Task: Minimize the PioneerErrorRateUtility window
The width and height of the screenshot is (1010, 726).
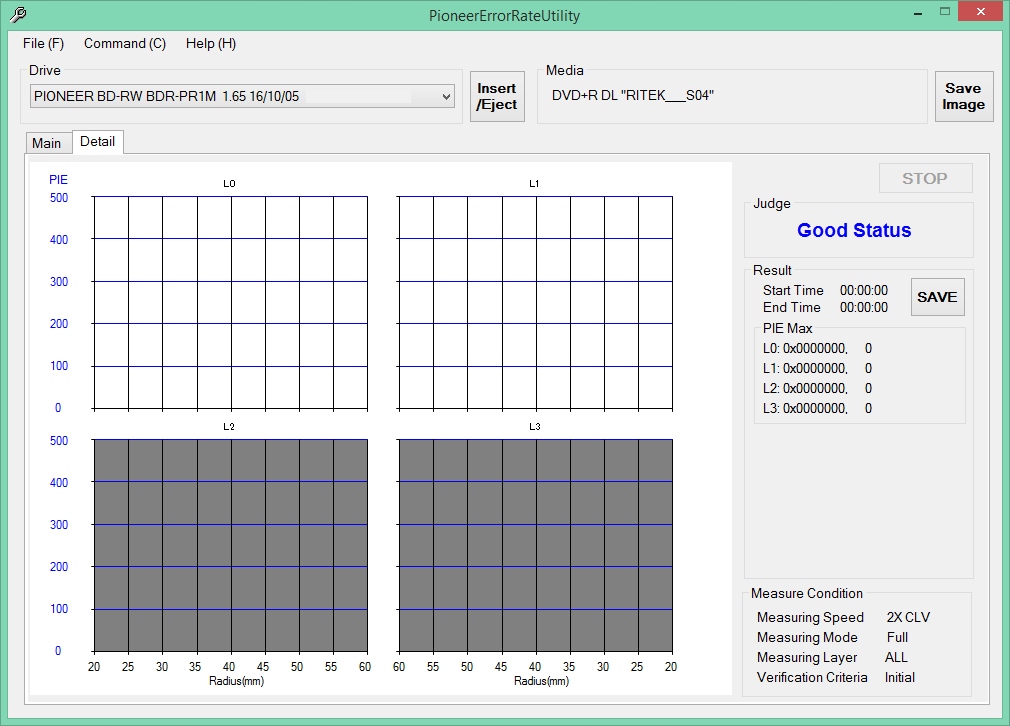Action: point(917,13)
